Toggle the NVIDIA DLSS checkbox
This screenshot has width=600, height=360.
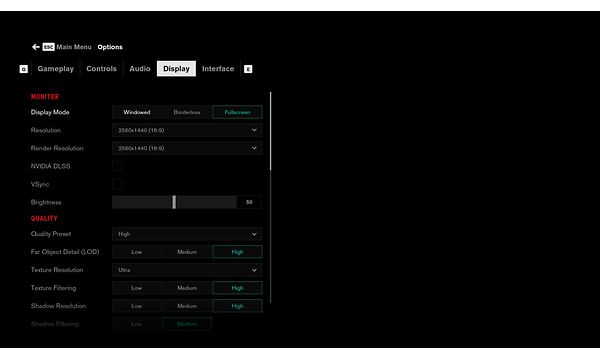coord(117,166)
